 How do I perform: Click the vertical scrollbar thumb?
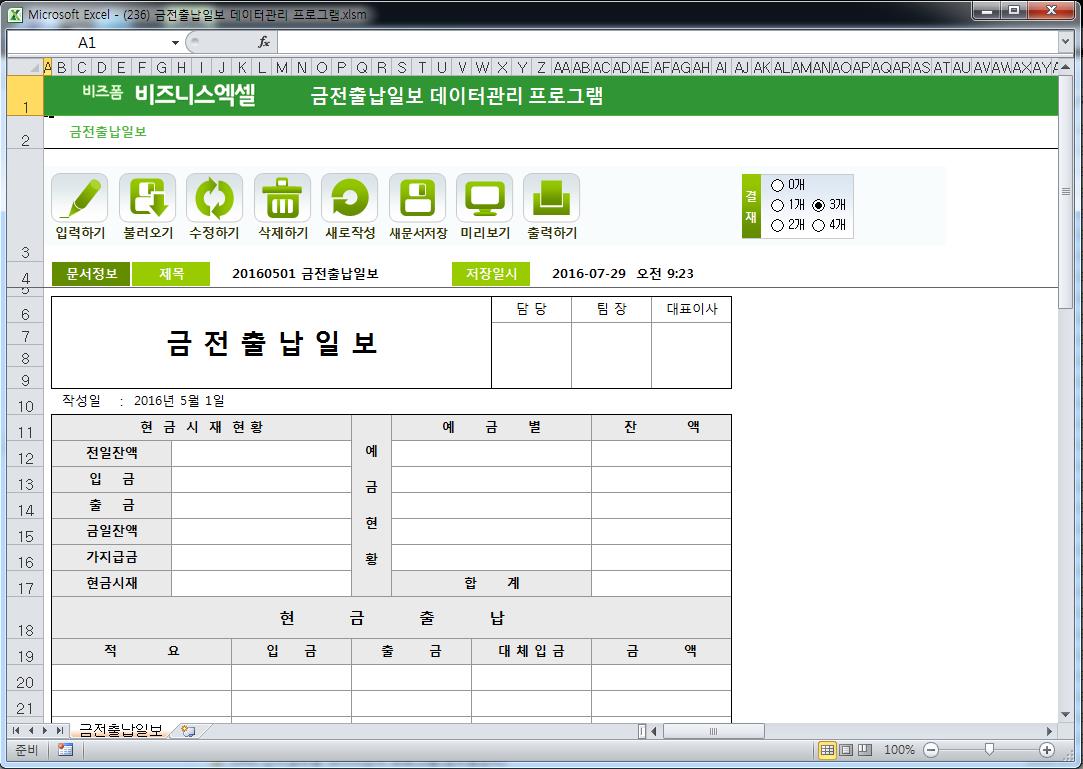point(1065,191)
